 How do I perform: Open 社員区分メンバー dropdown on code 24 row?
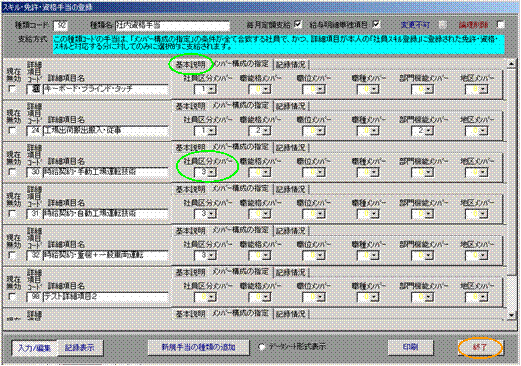click(x=212, y=131)
